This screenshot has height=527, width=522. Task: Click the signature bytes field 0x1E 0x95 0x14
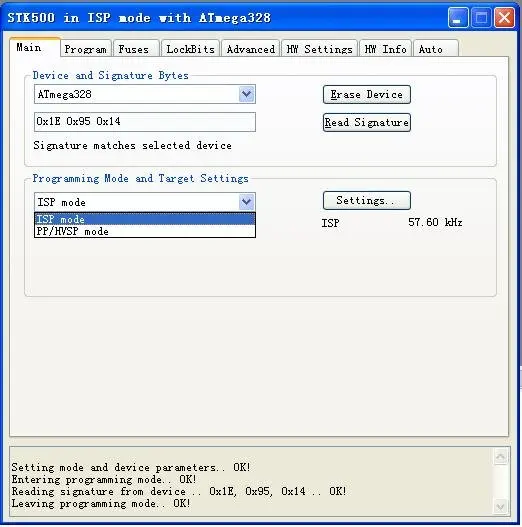[x=145, y=122]
